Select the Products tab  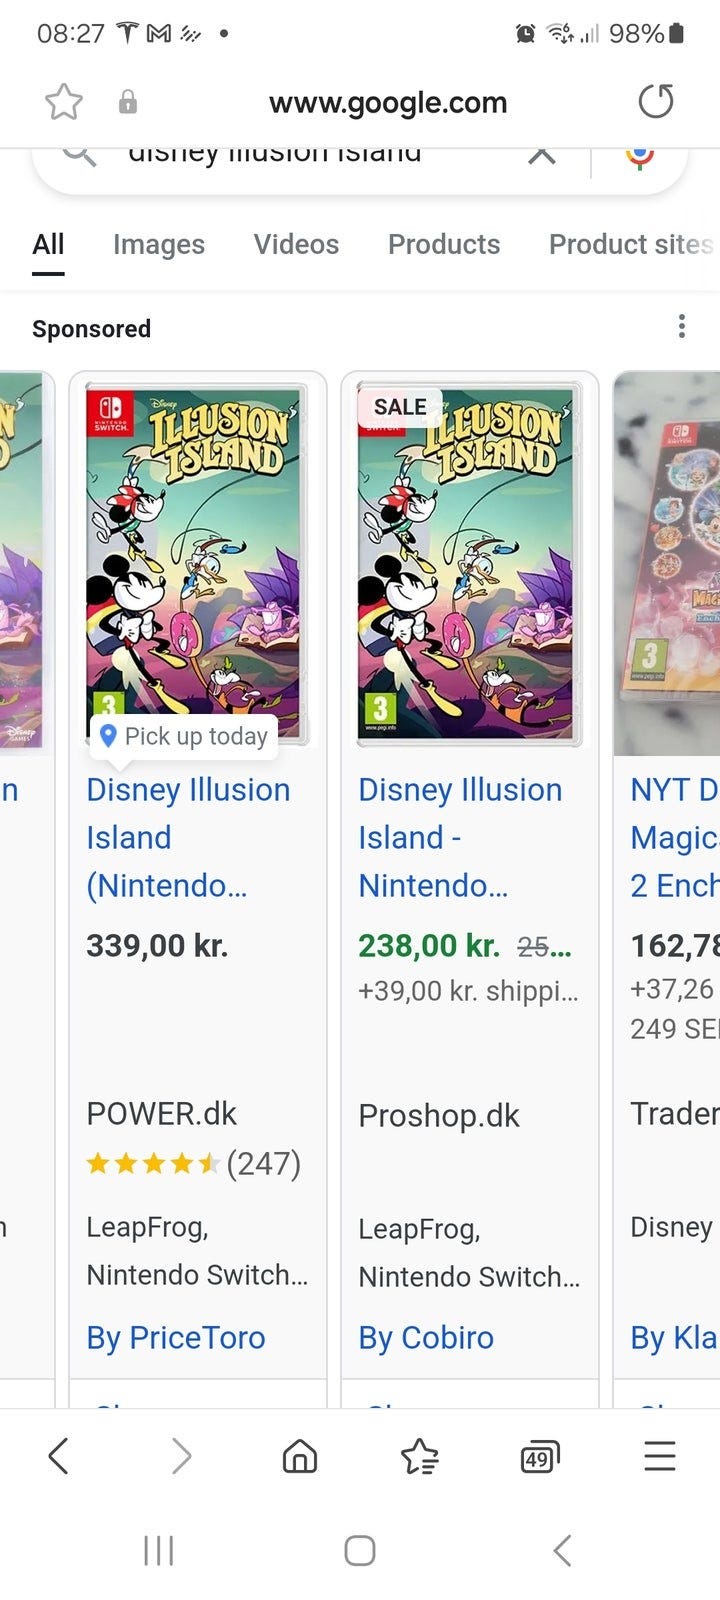point(444,244)
